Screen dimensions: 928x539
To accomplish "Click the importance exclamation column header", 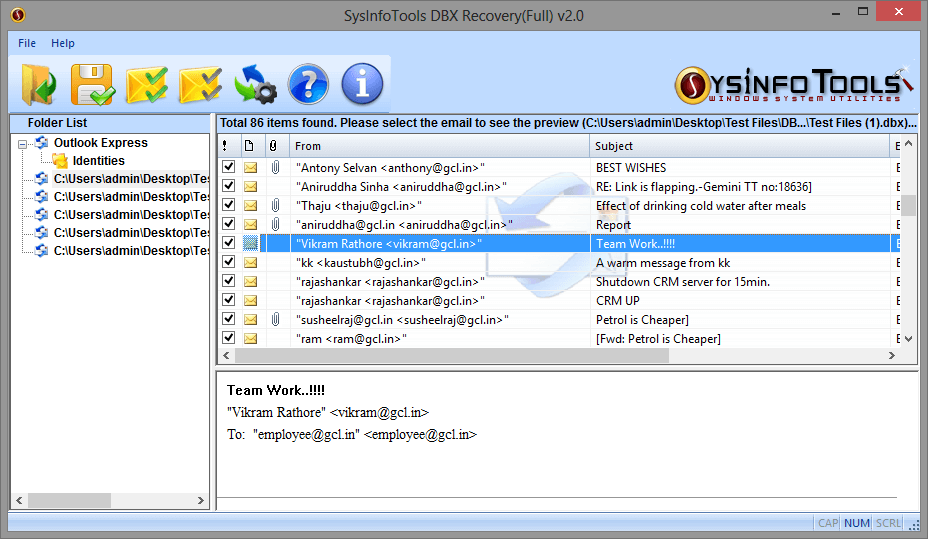I will [x=225, y=146].
